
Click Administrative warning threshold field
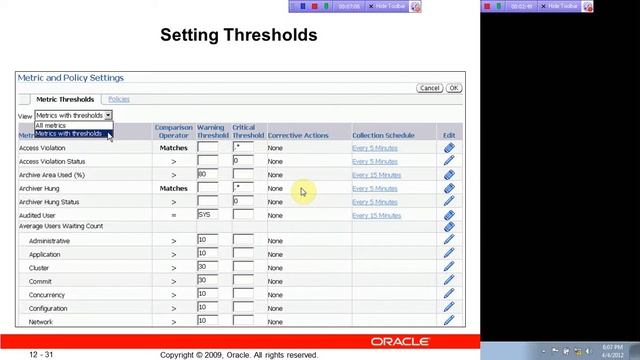[208, 240]
